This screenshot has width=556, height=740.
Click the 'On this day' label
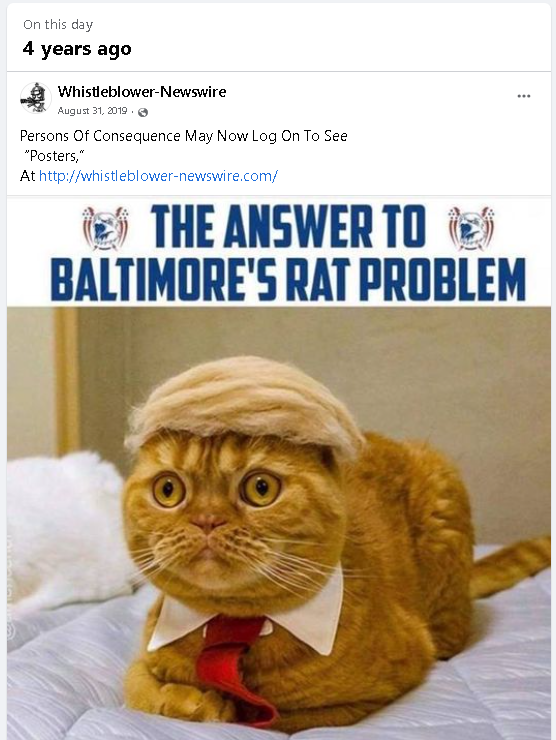[58, 25]
